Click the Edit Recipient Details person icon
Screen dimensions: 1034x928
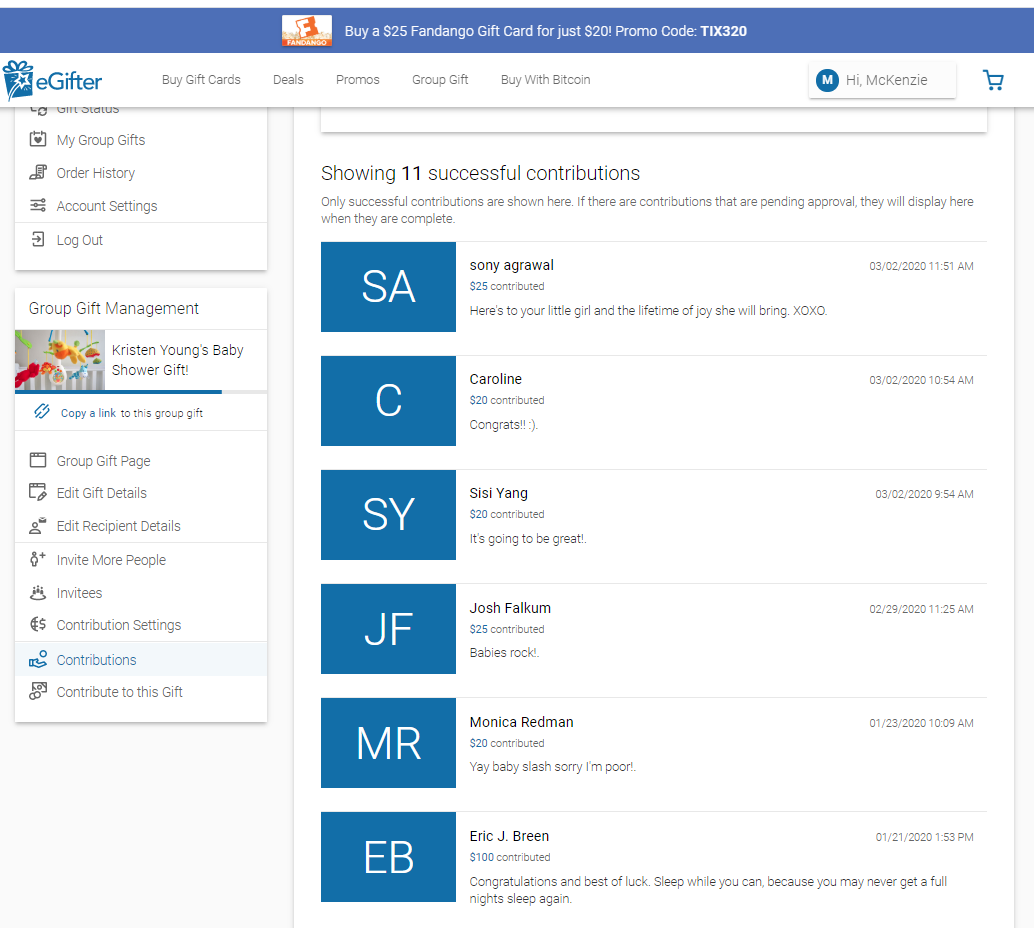pyautogui.click(x=38, y=526)
